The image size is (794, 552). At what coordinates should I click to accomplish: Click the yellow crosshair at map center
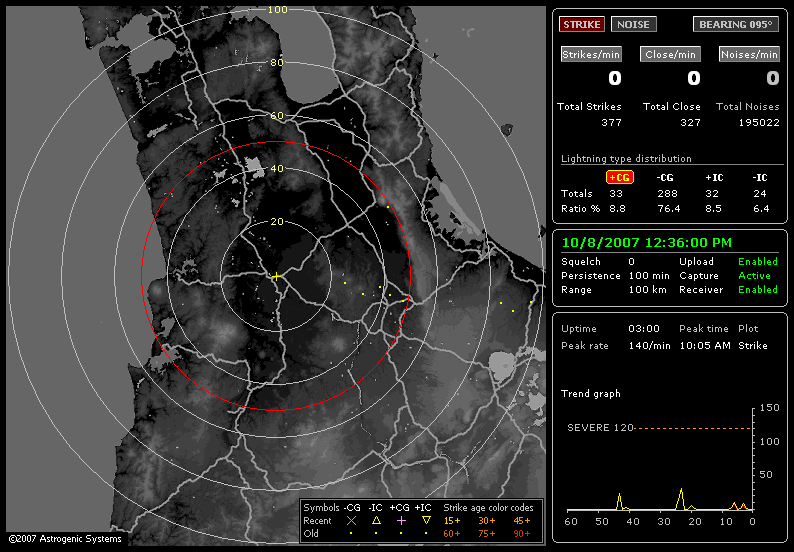pyautogui.click(x=277, y=276)
